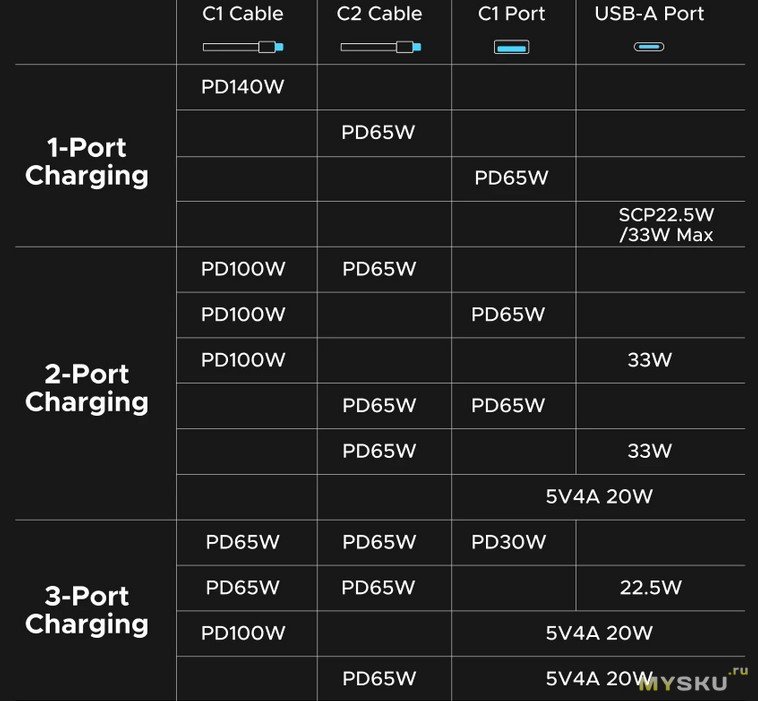Click the MYSKU.ru watermark logo
The image size is (758, 701).
coord(693,680)
